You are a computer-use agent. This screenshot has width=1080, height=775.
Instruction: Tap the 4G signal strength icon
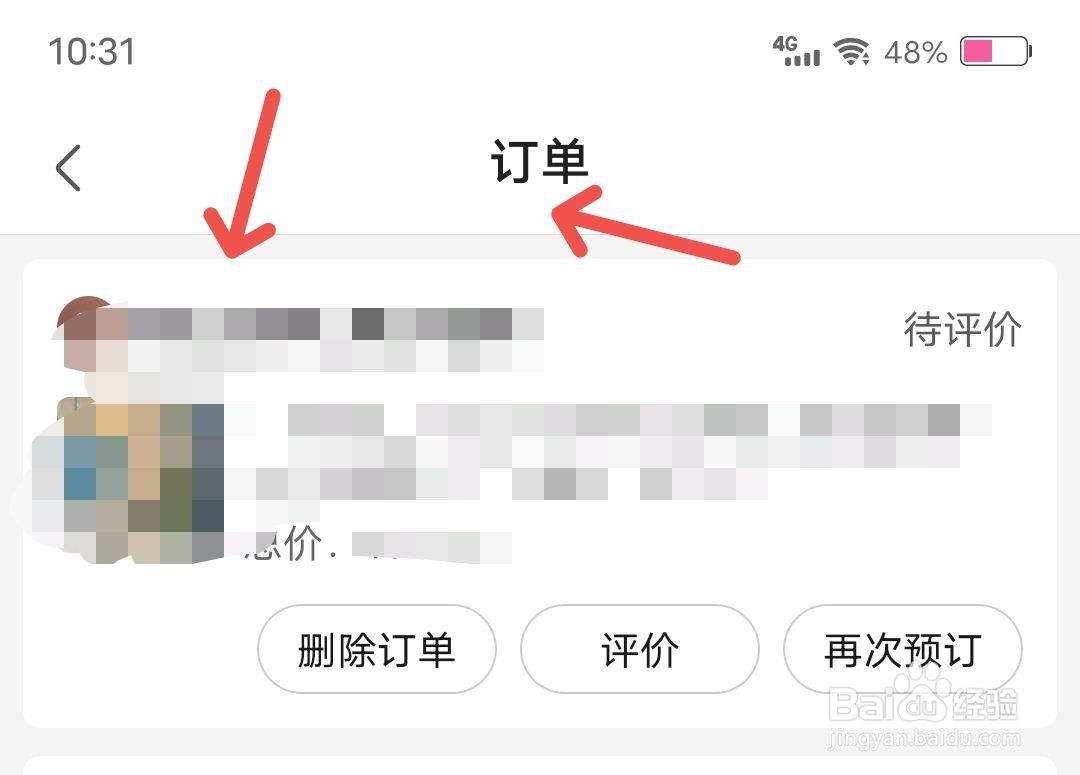tap(796, 51)
